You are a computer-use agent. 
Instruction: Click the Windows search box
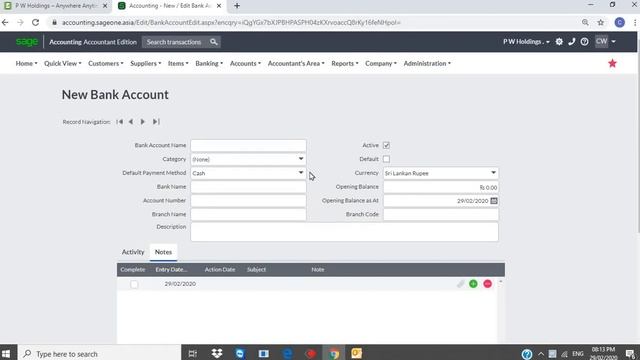(99, 353)
